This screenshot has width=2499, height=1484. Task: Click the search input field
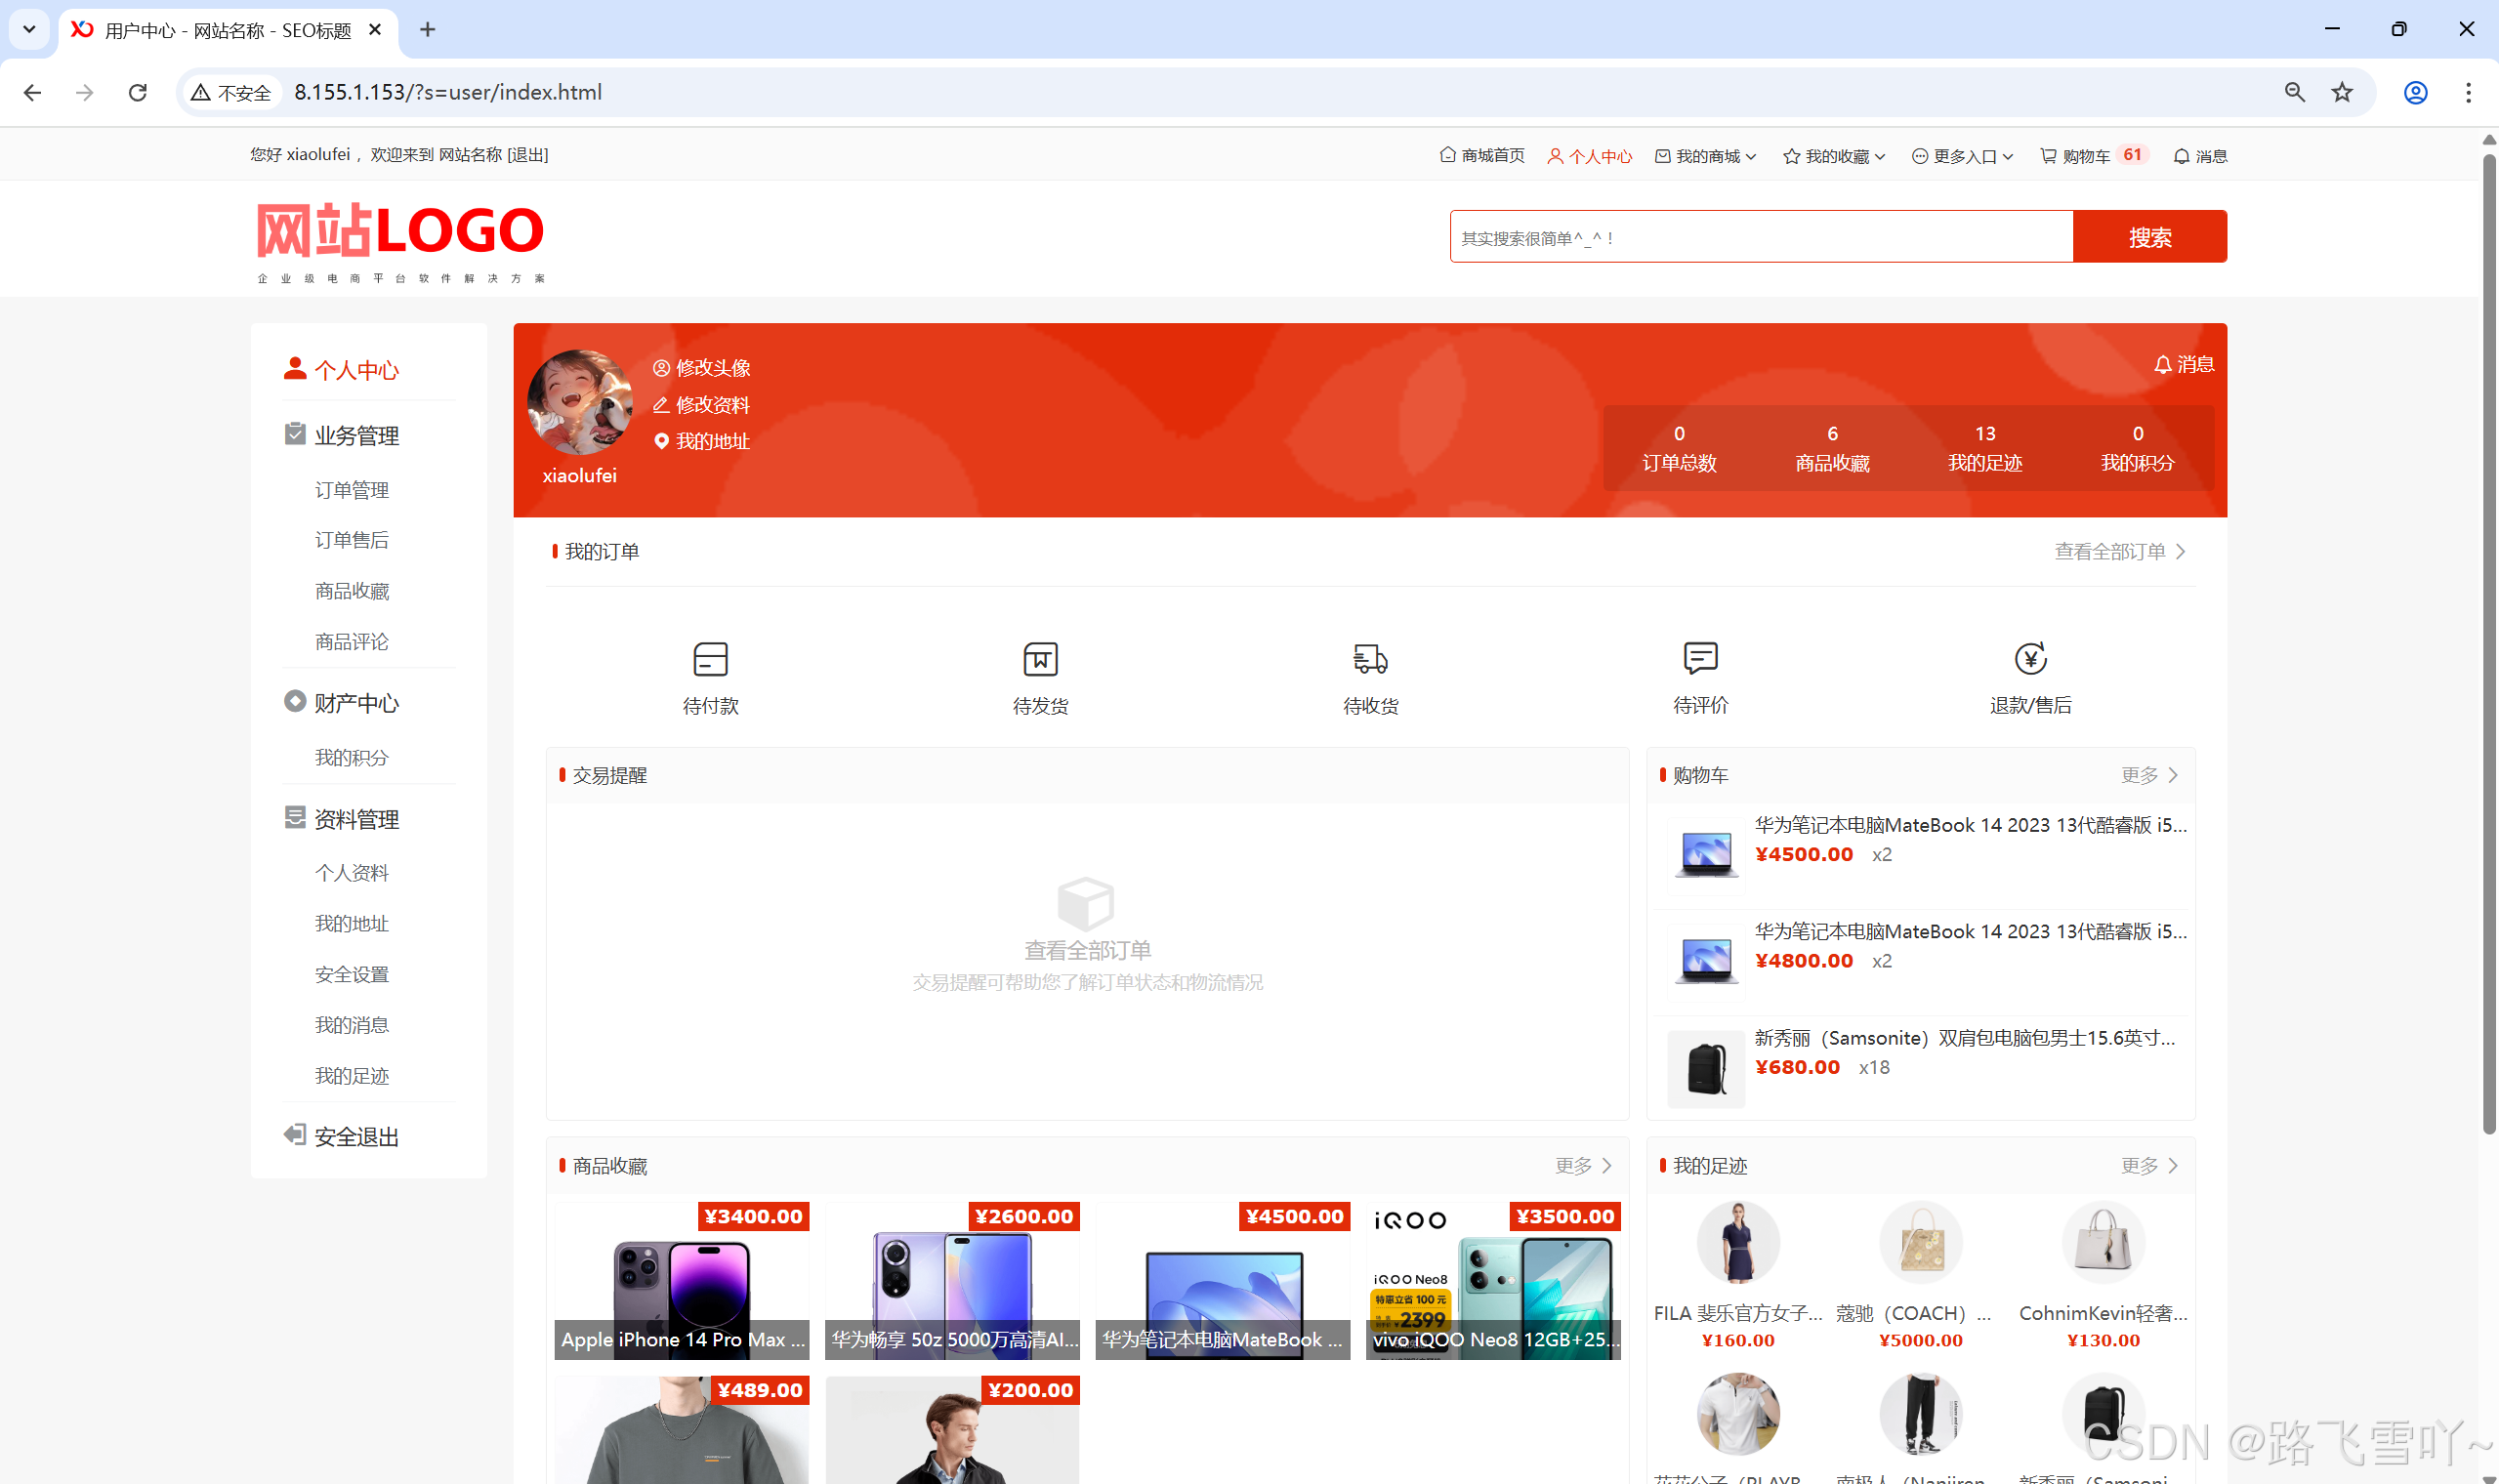pyautogui.click(x=1760, y=237)
